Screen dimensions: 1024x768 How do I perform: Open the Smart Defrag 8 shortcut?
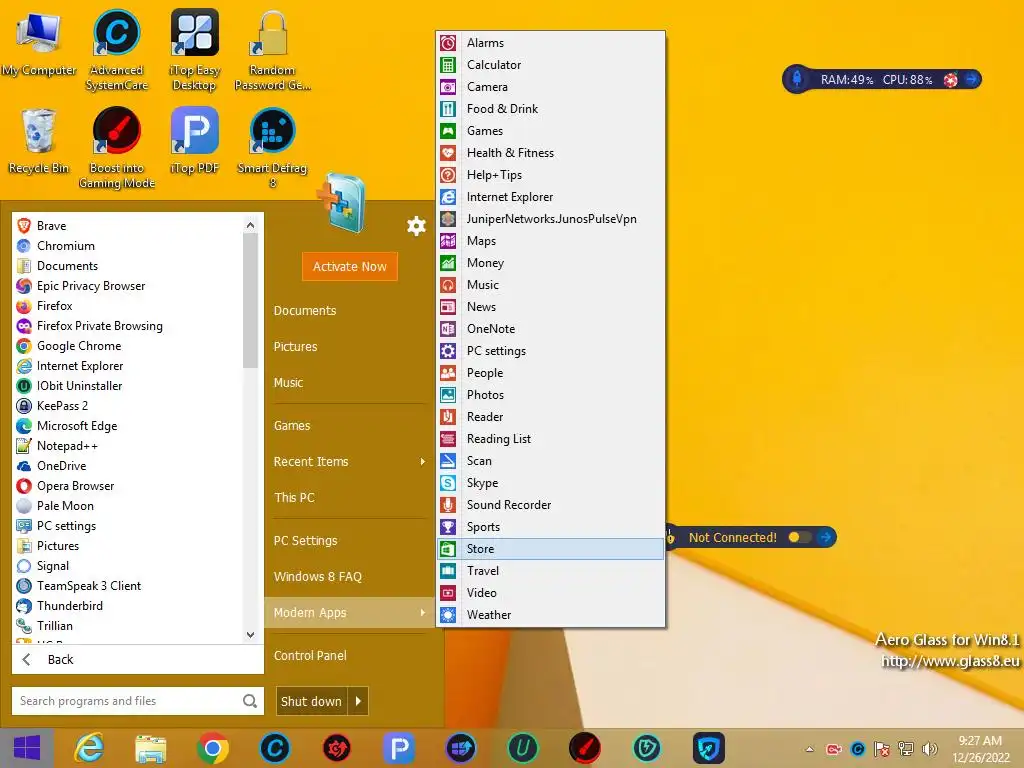tap(272, 148)
